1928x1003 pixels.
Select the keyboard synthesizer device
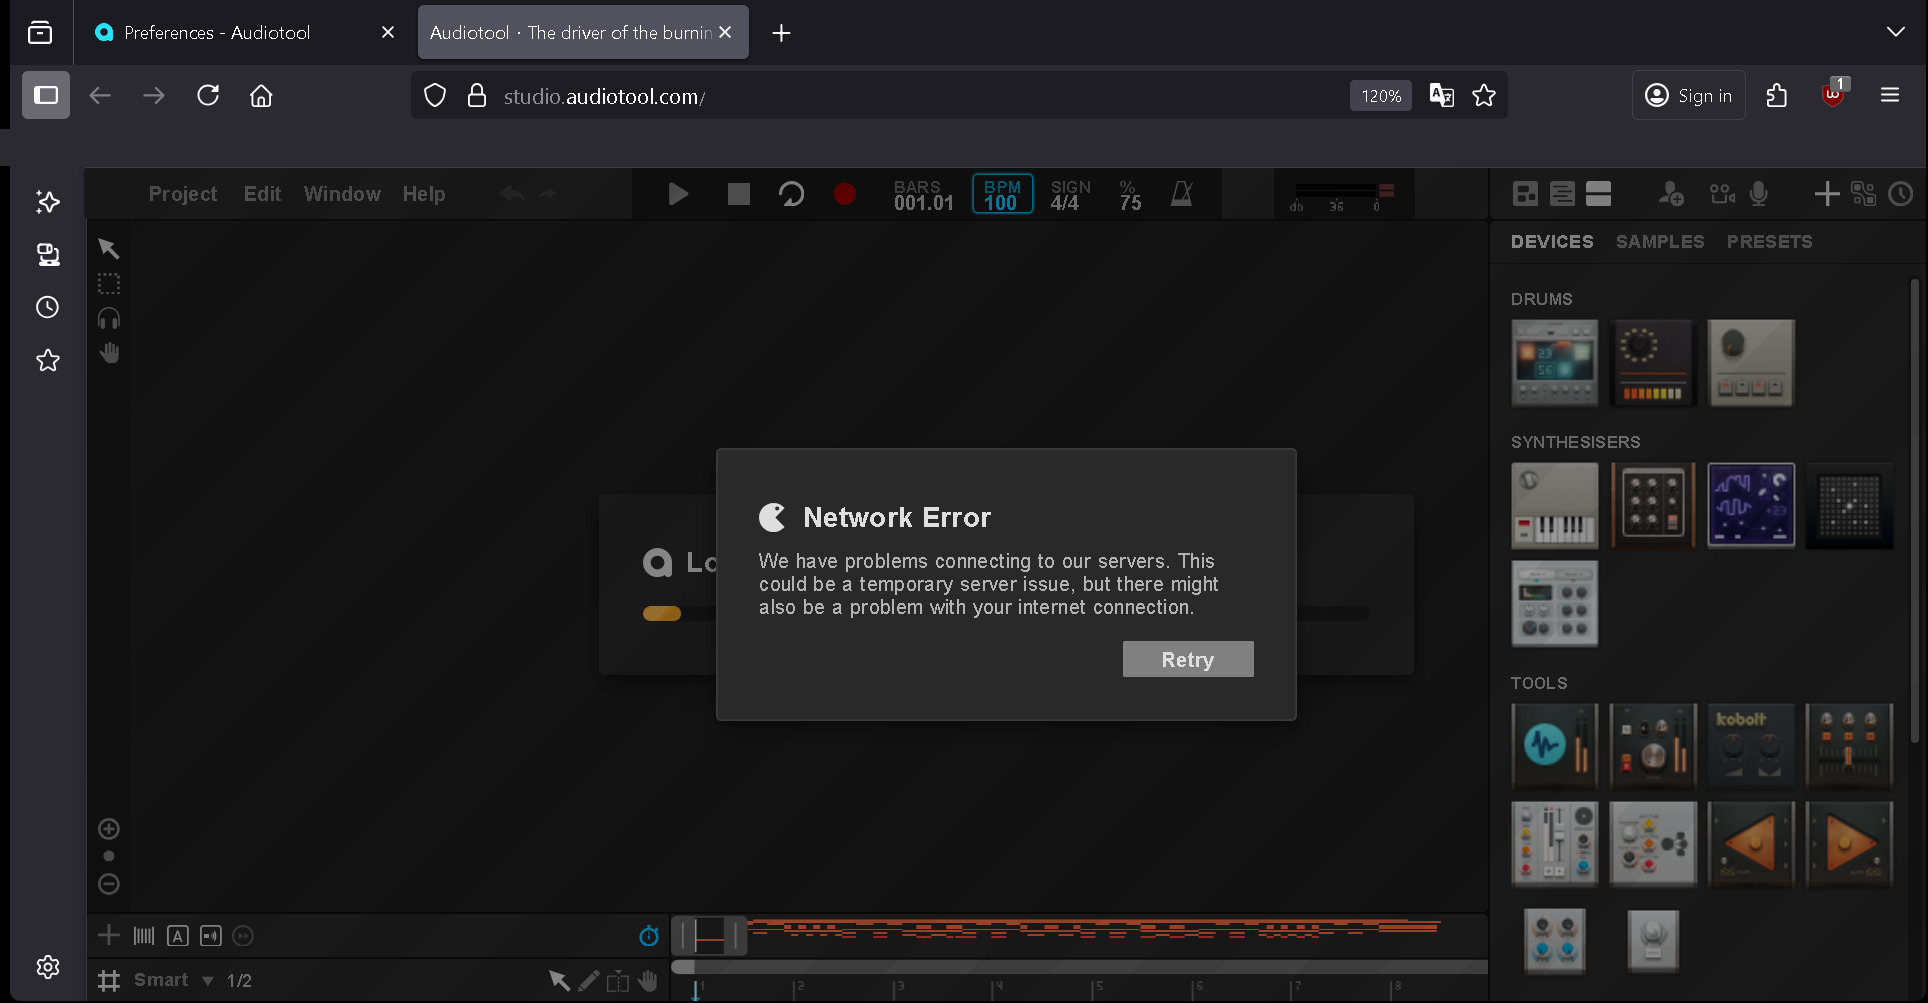pyautogui.click(x=1554, y=505)
